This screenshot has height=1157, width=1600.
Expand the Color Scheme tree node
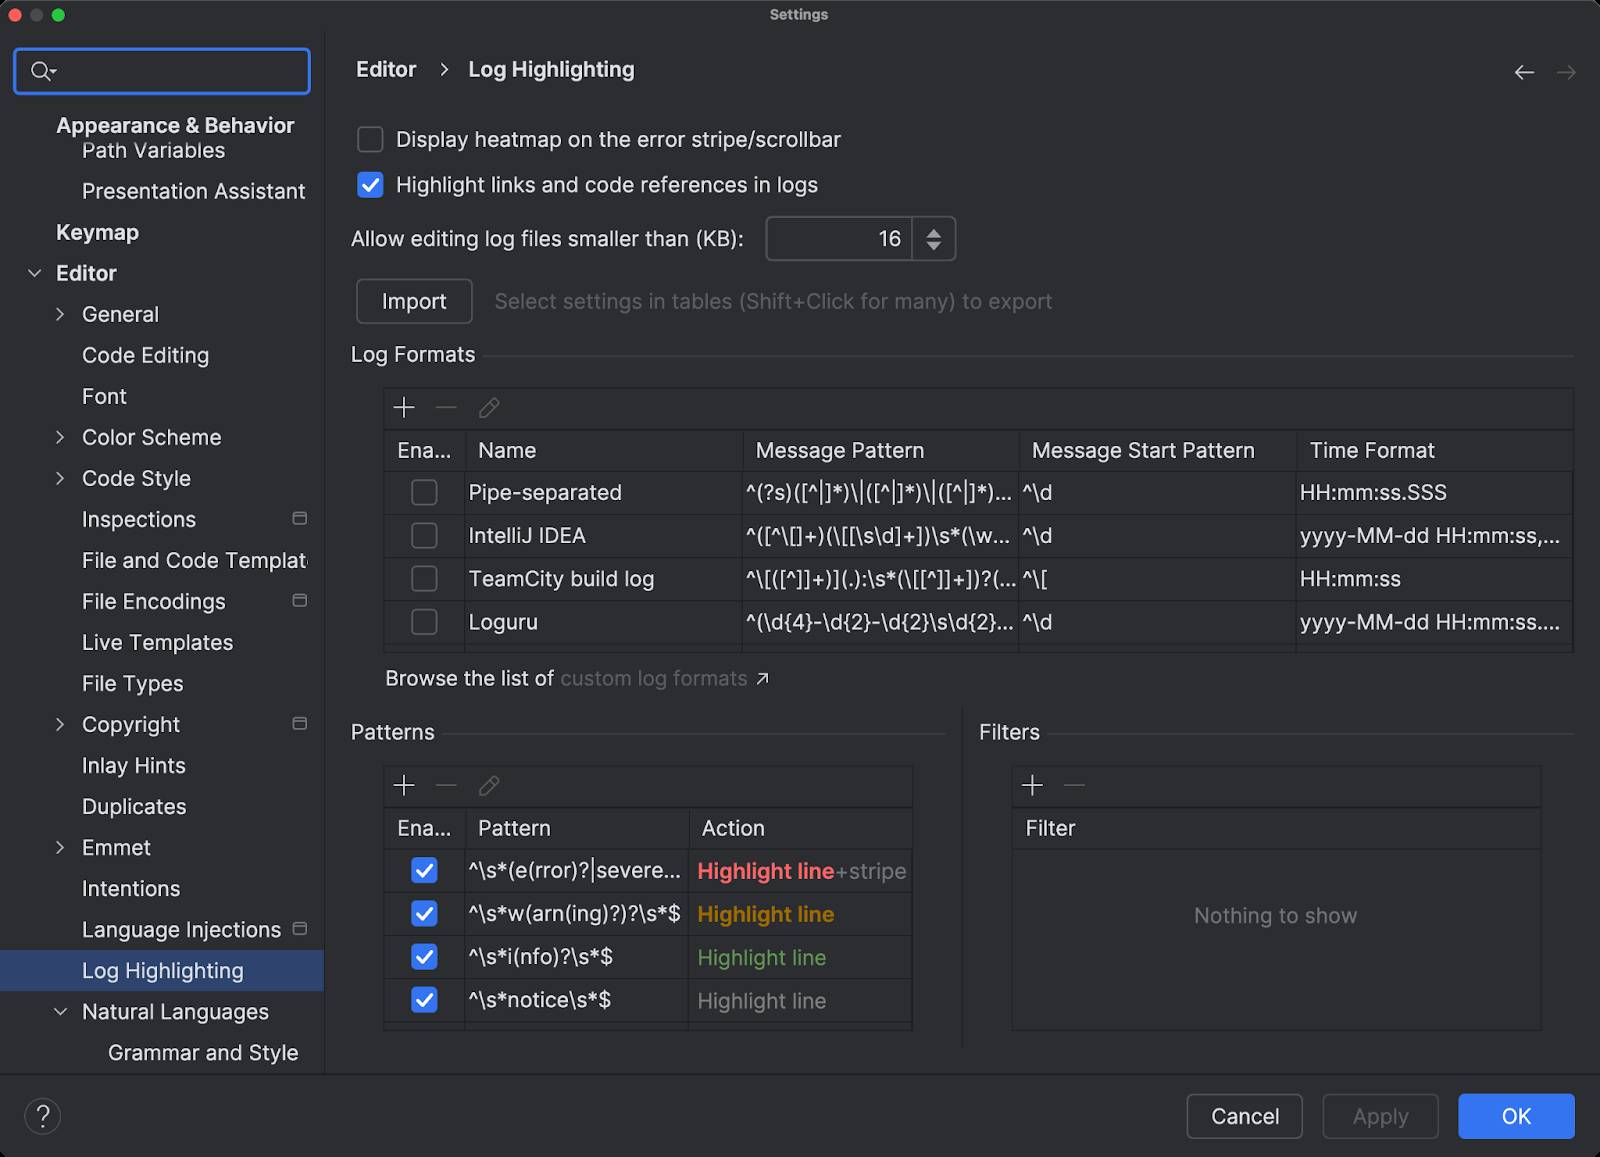tap(60, 437)
